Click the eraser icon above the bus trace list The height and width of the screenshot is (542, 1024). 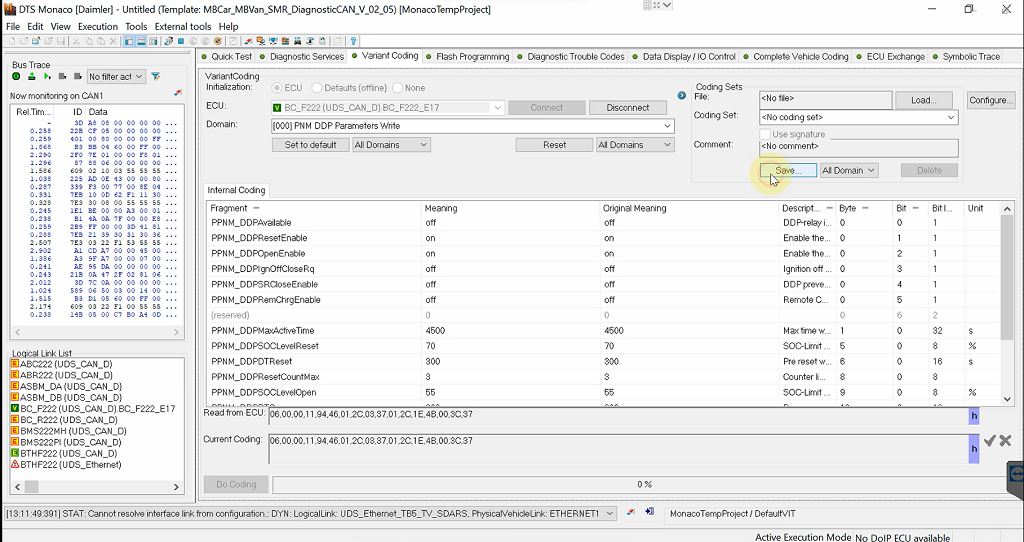point(178,93)
